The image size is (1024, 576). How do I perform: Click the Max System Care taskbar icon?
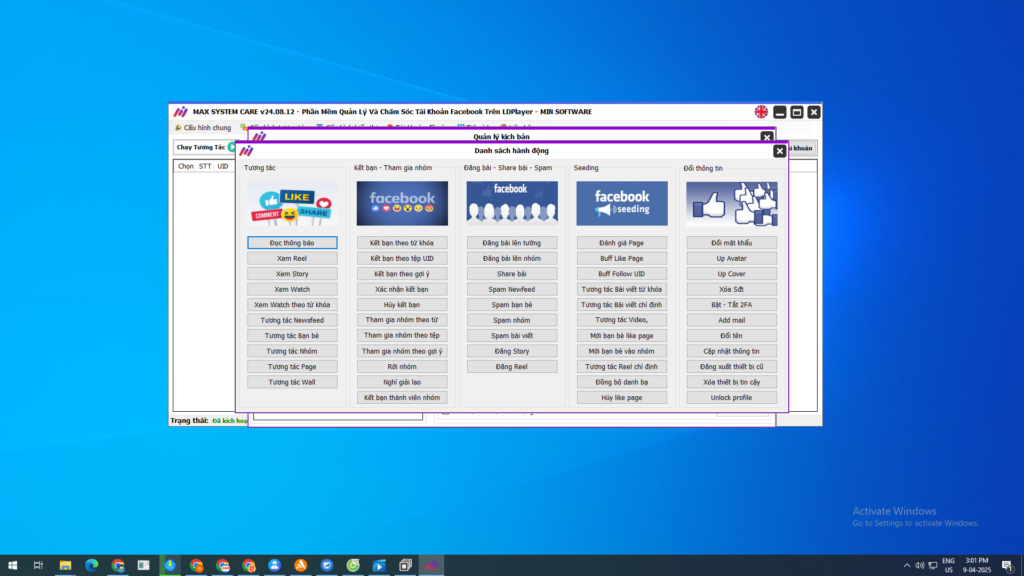tap(431, 565)
